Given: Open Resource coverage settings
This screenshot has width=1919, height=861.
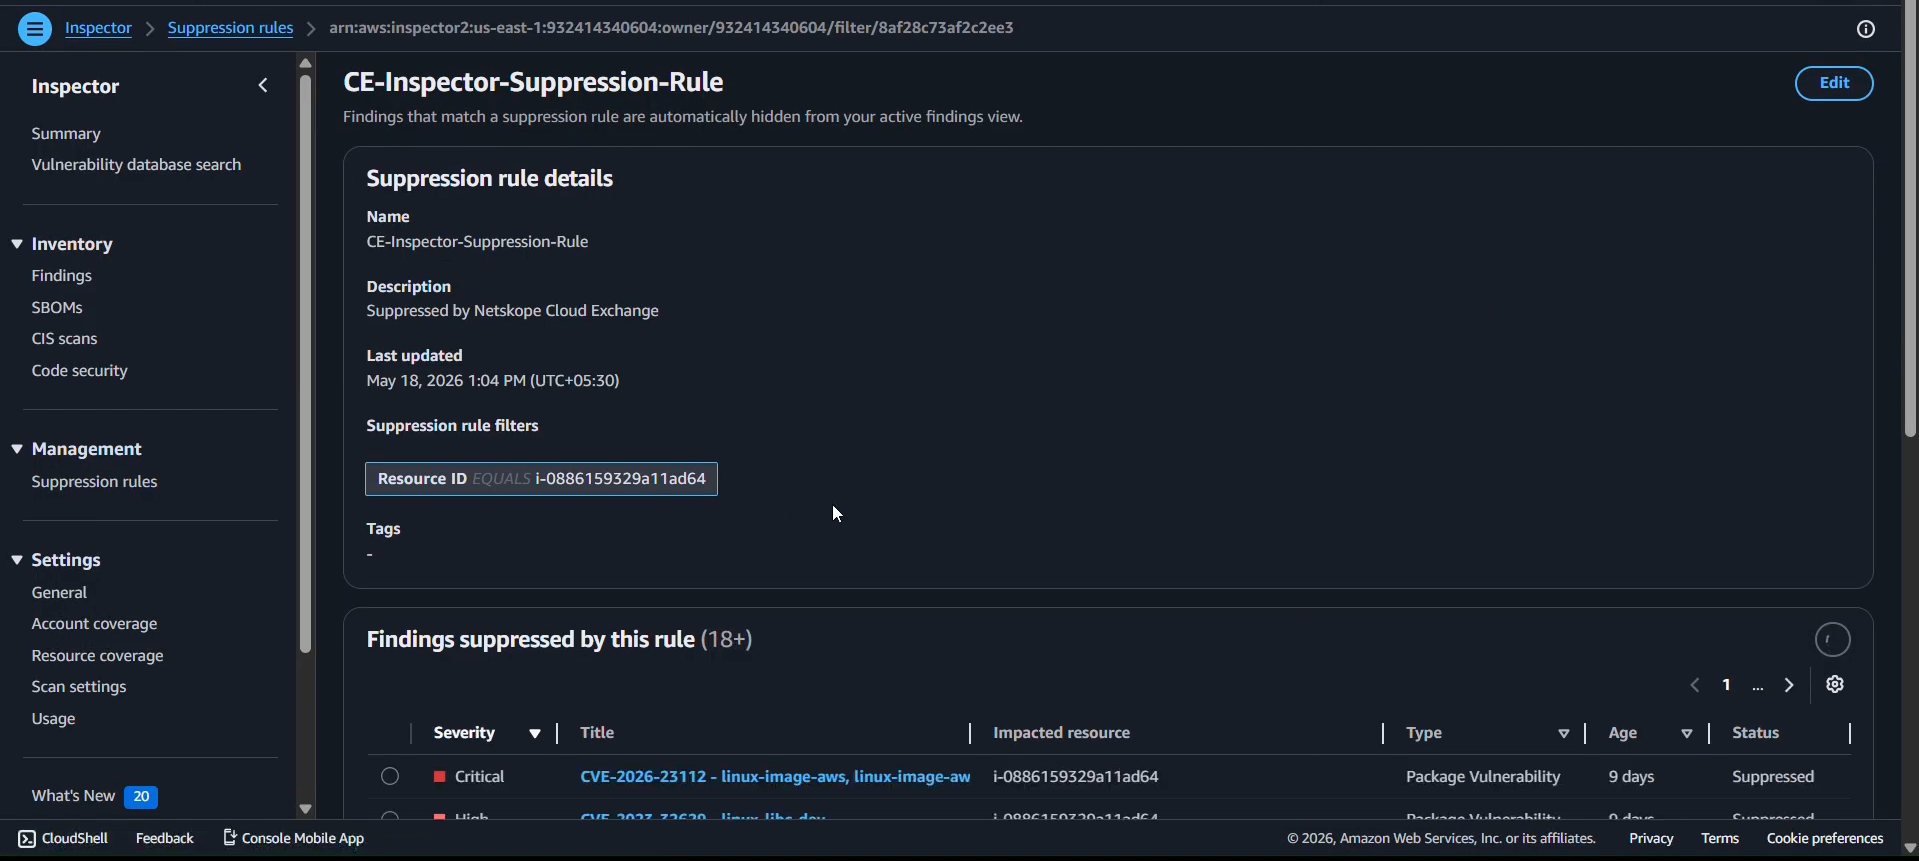Looking at the screenshot, I should pos(97,656).
